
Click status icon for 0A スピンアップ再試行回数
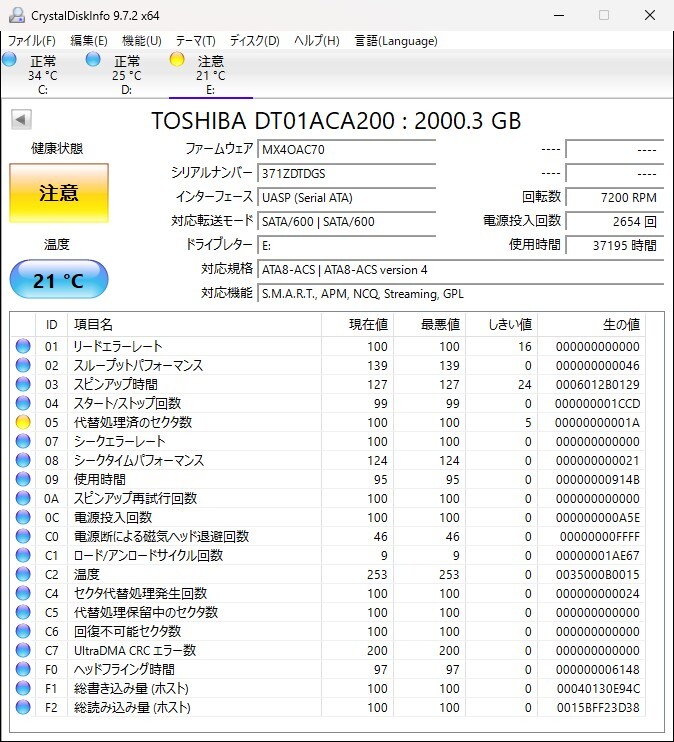23,498
